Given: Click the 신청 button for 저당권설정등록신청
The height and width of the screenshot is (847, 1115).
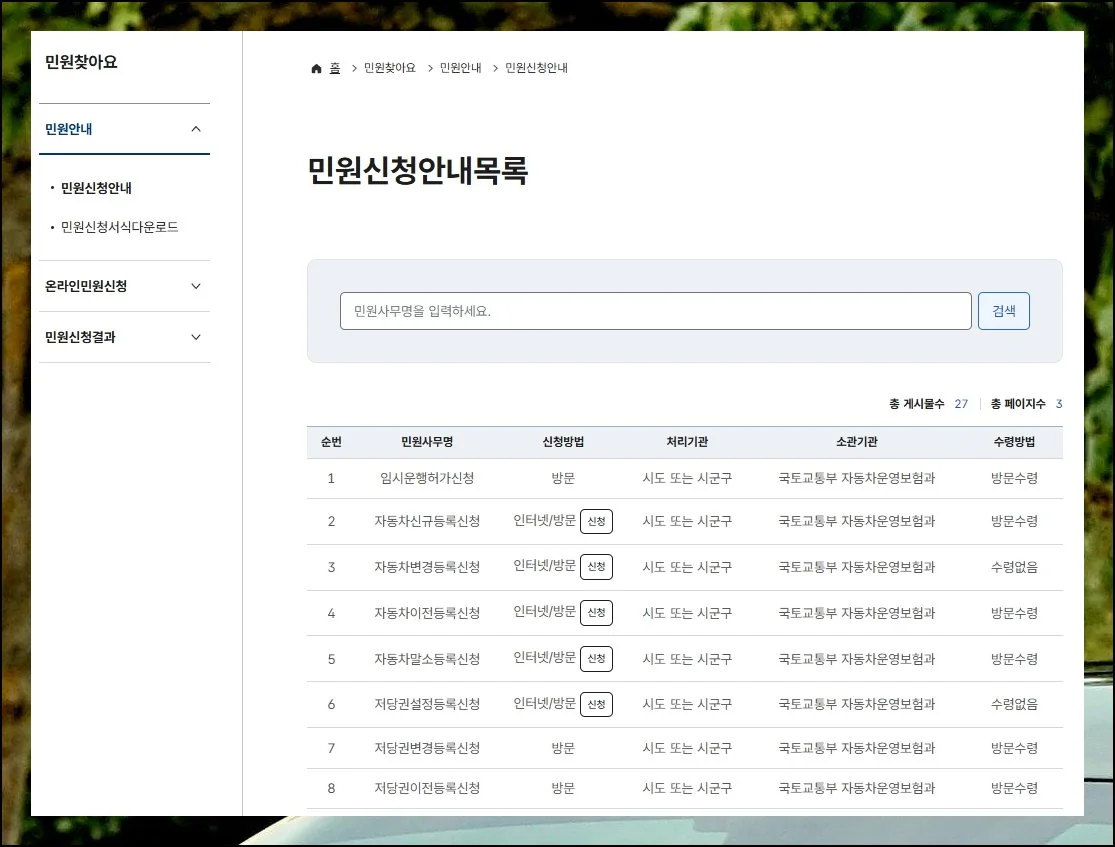Looking at the screenshot, I should click(x=597, y=704).
